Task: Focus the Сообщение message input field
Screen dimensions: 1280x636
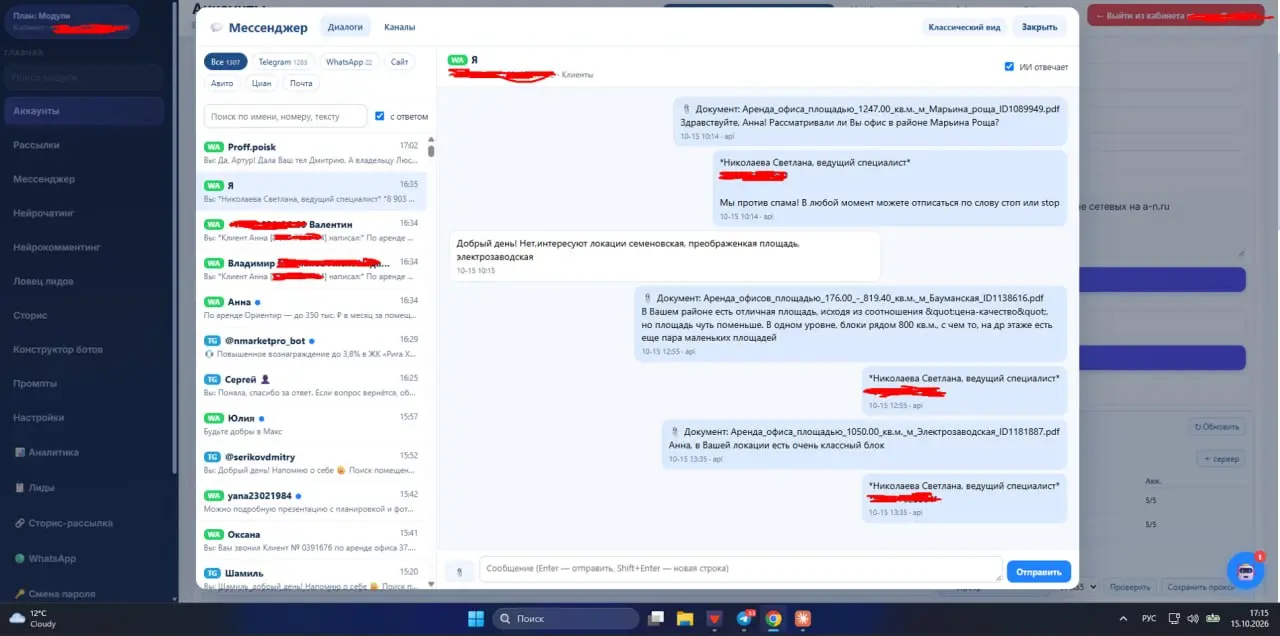Action: coord(741,569)
